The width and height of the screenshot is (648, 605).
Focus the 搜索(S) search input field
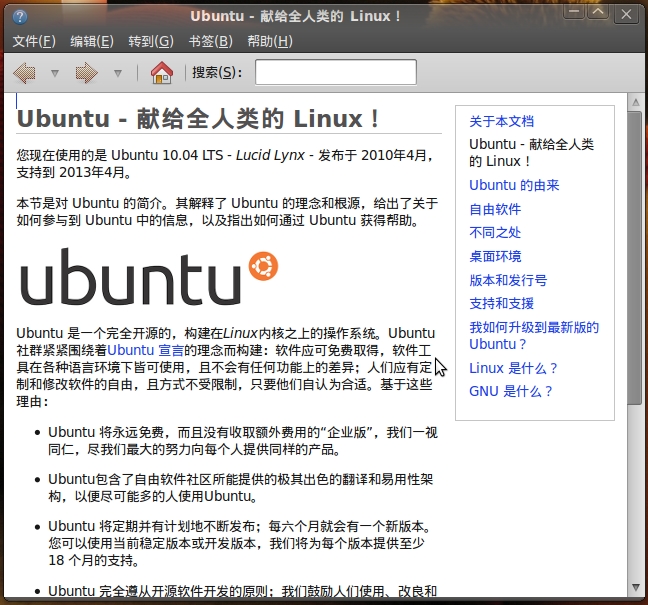pyautogui.click(x=336, y=72)
